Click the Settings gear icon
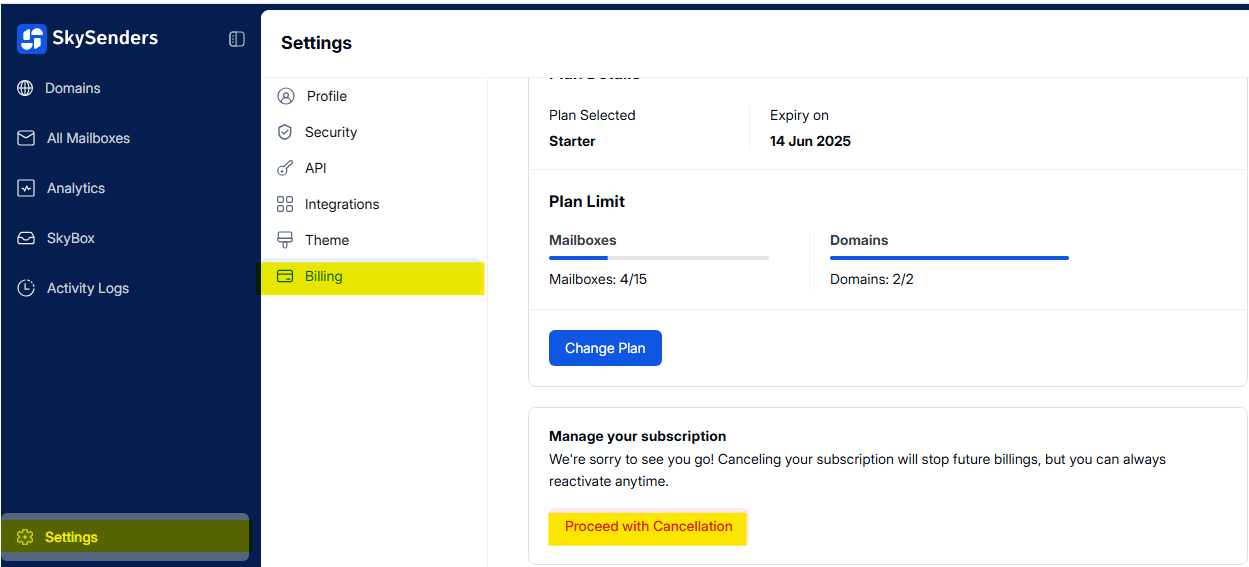The width and height of the screenshot is (1249, 567). pyautogui.click(x=26, y=537)
